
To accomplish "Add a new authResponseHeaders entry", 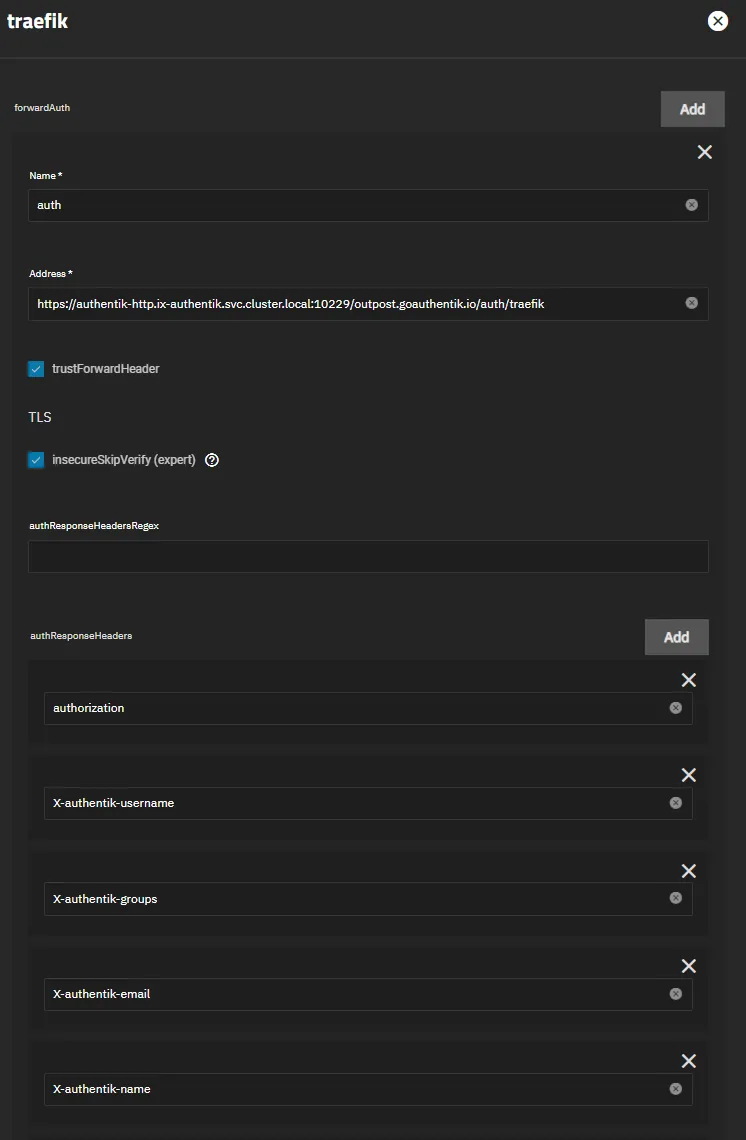I will (x=676, y=637).
